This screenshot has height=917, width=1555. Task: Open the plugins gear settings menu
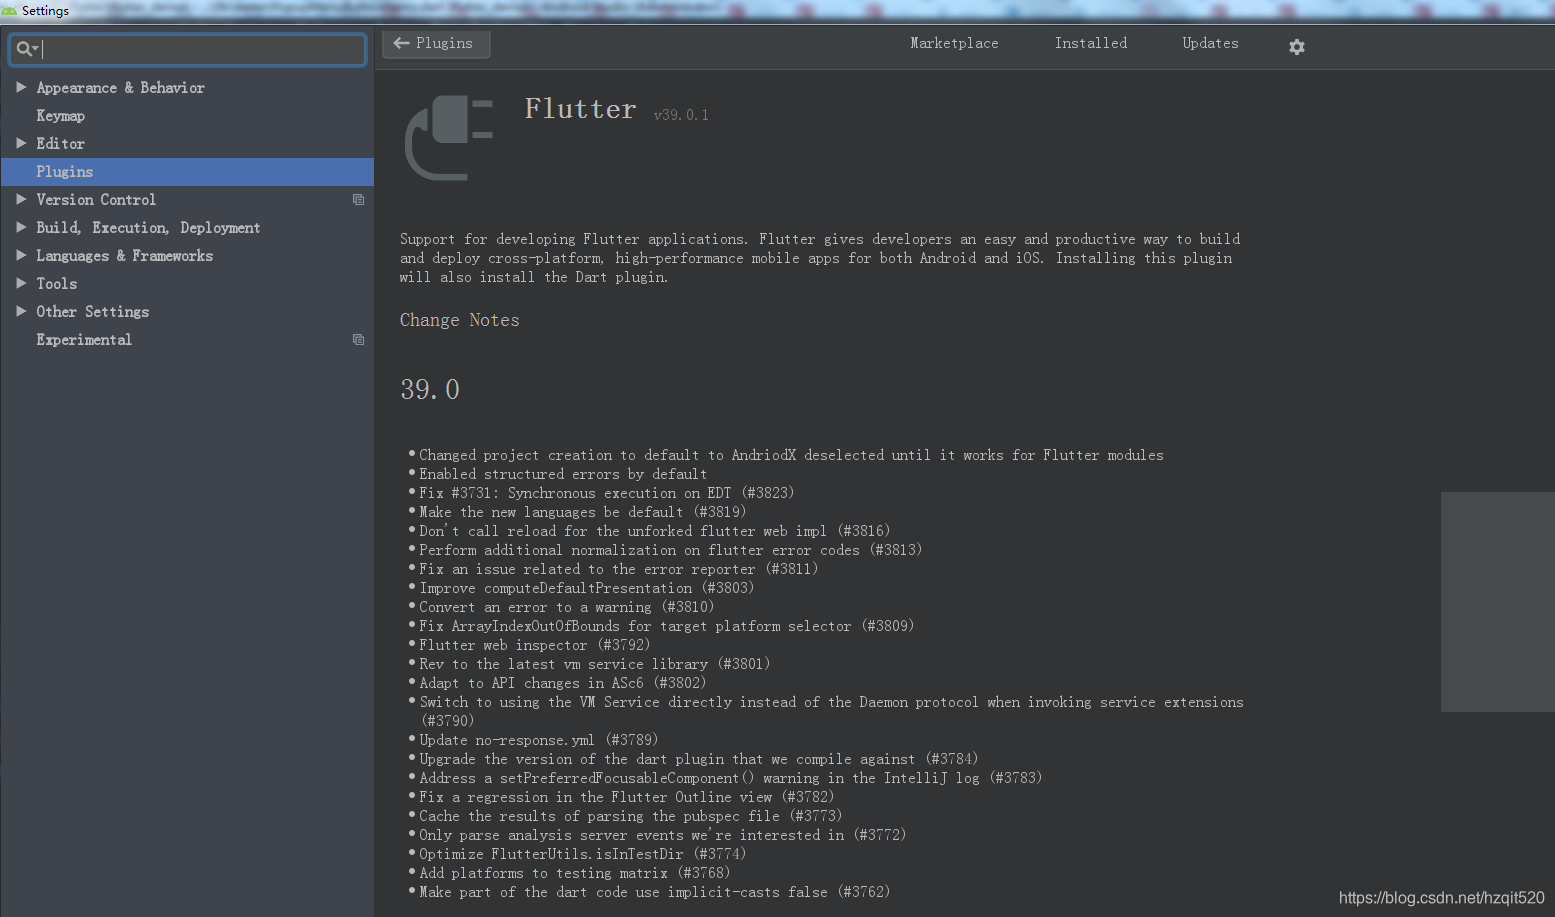pos(1297,47)
